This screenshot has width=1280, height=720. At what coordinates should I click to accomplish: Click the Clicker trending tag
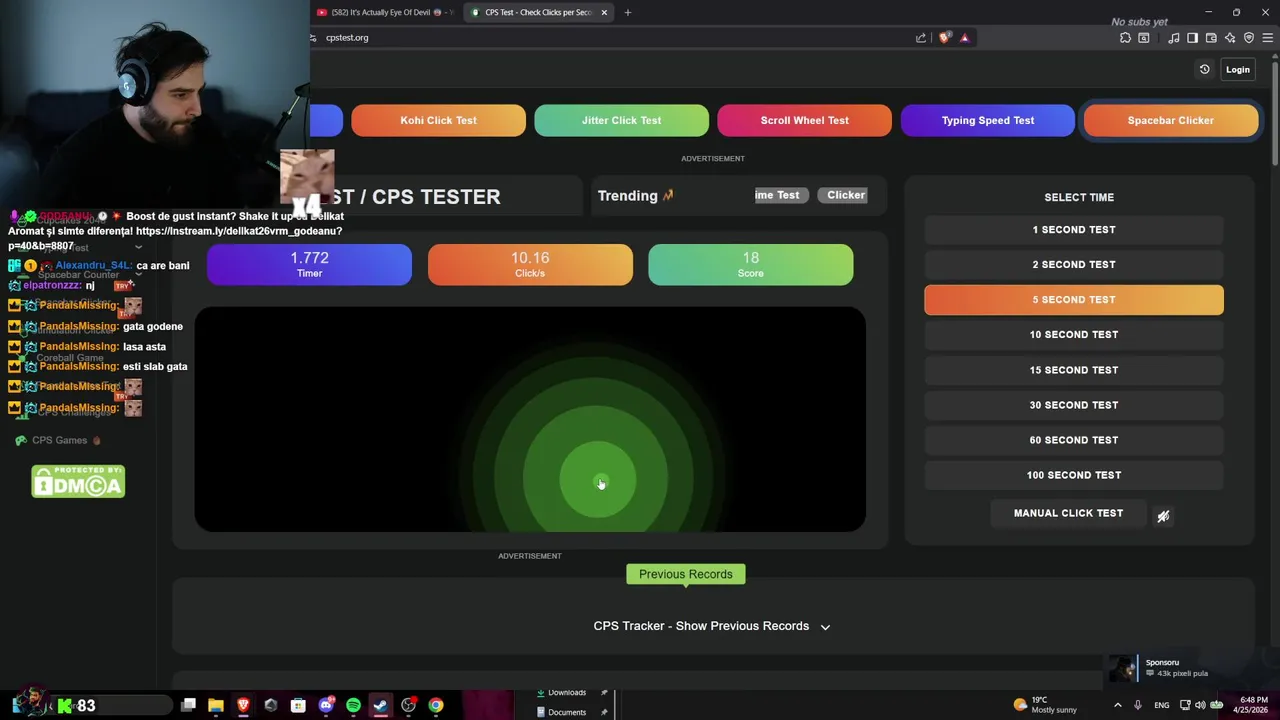pos(846,195)
